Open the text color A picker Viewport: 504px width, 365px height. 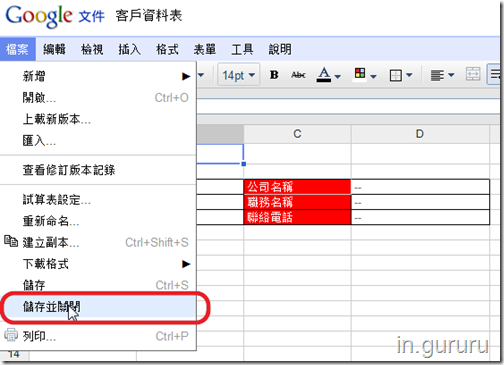(x=324, y=75)
